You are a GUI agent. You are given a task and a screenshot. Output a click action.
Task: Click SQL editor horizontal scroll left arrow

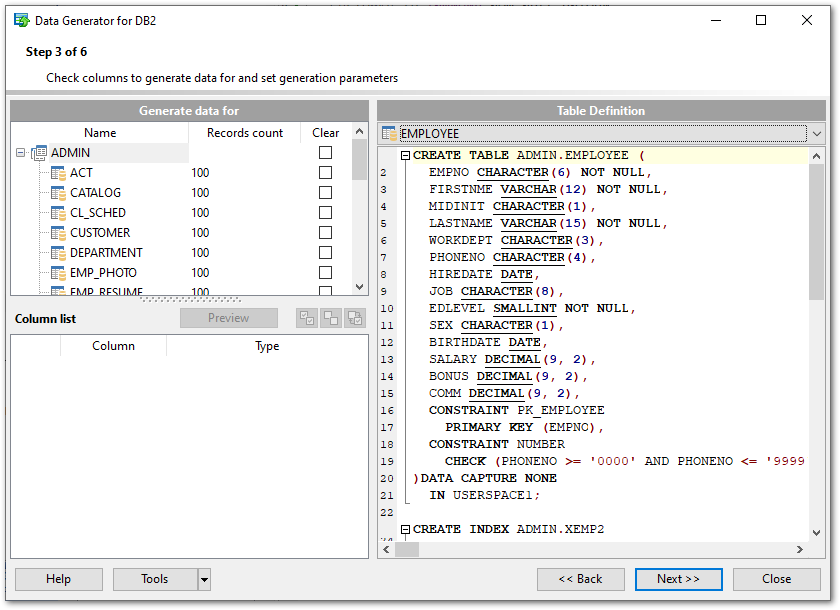pos(387,549)
